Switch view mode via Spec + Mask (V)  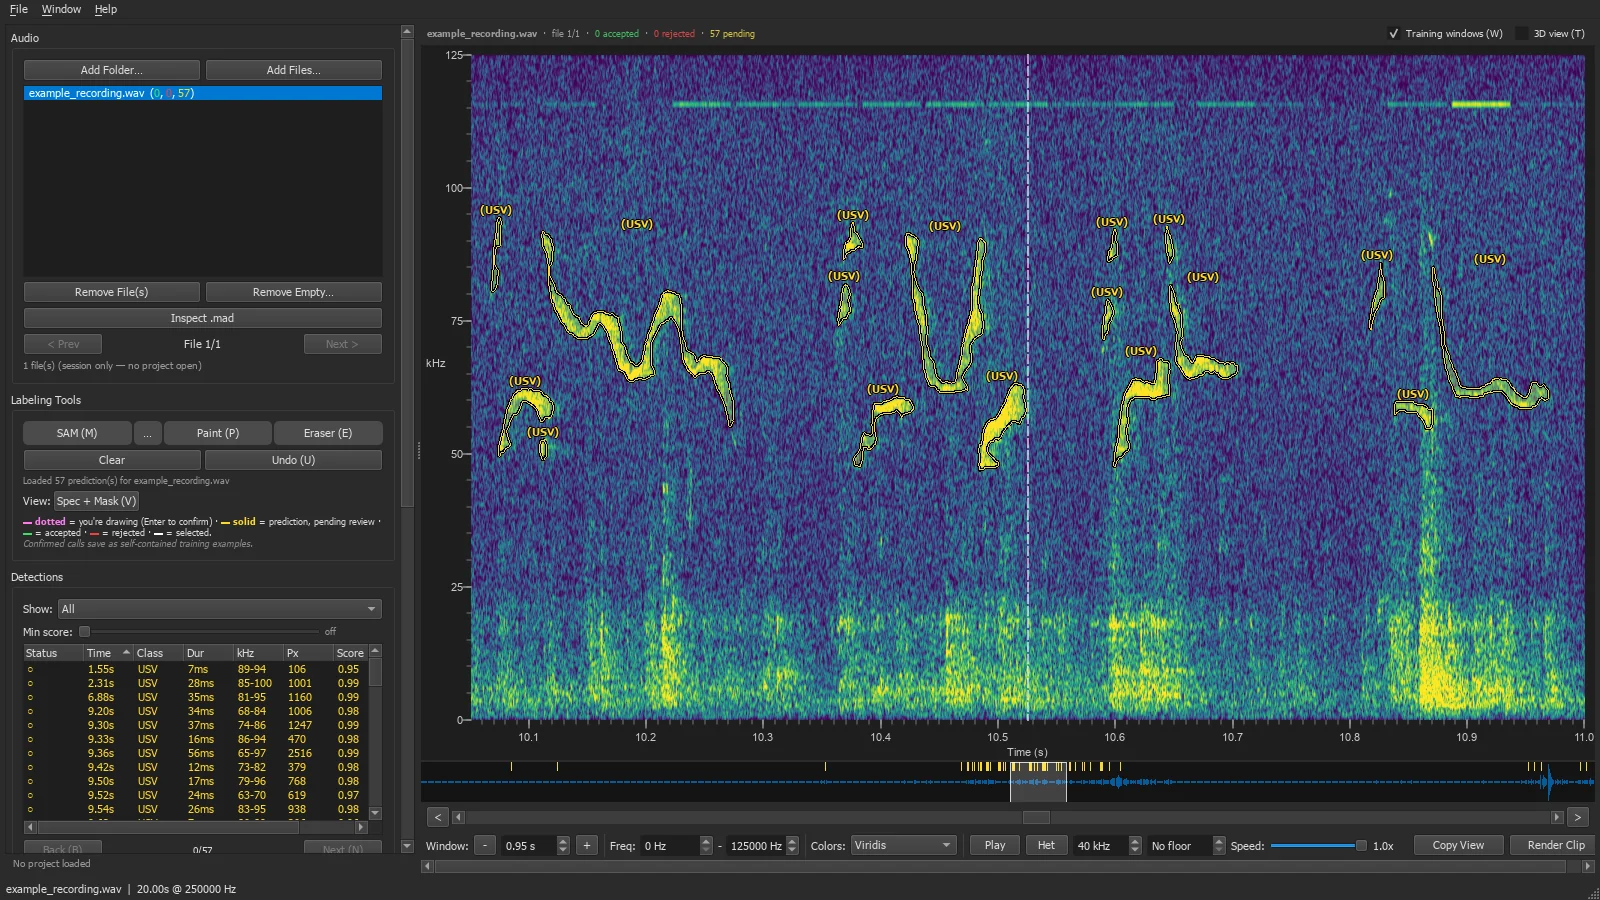pyautogui.click(x=96, y=501)
